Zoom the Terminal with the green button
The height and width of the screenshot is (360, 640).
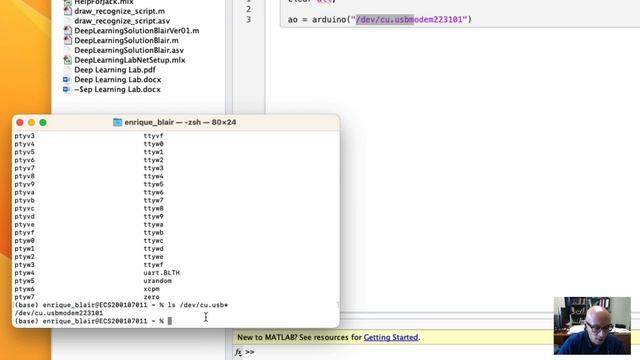point(43,122)
